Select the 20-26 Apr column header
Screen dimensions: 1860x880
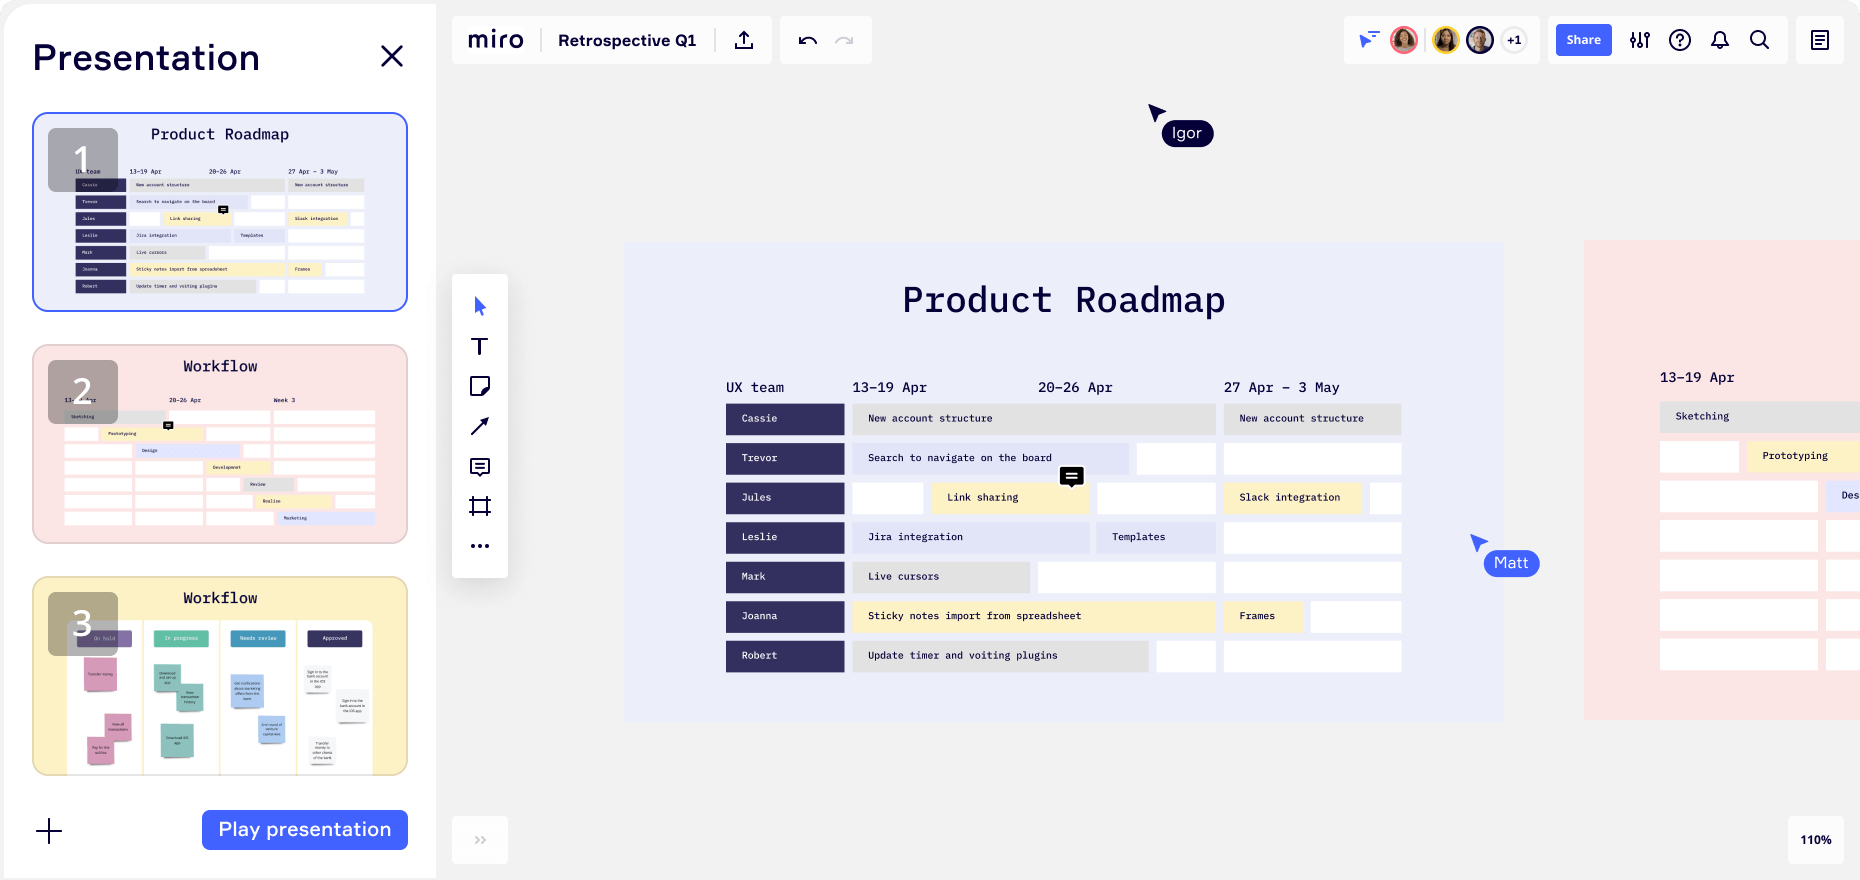click(x=1075, y=387)
